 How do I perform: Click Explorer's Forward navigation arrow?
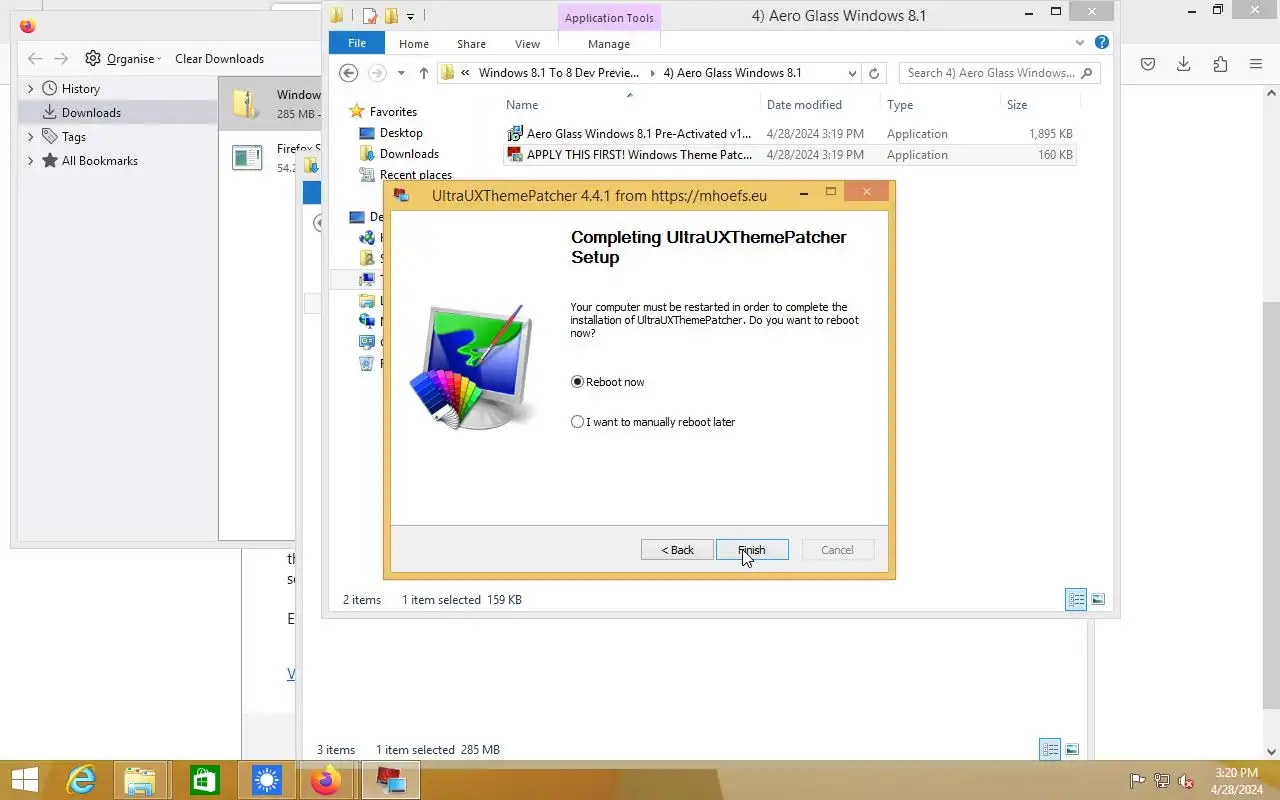[377, 73]
